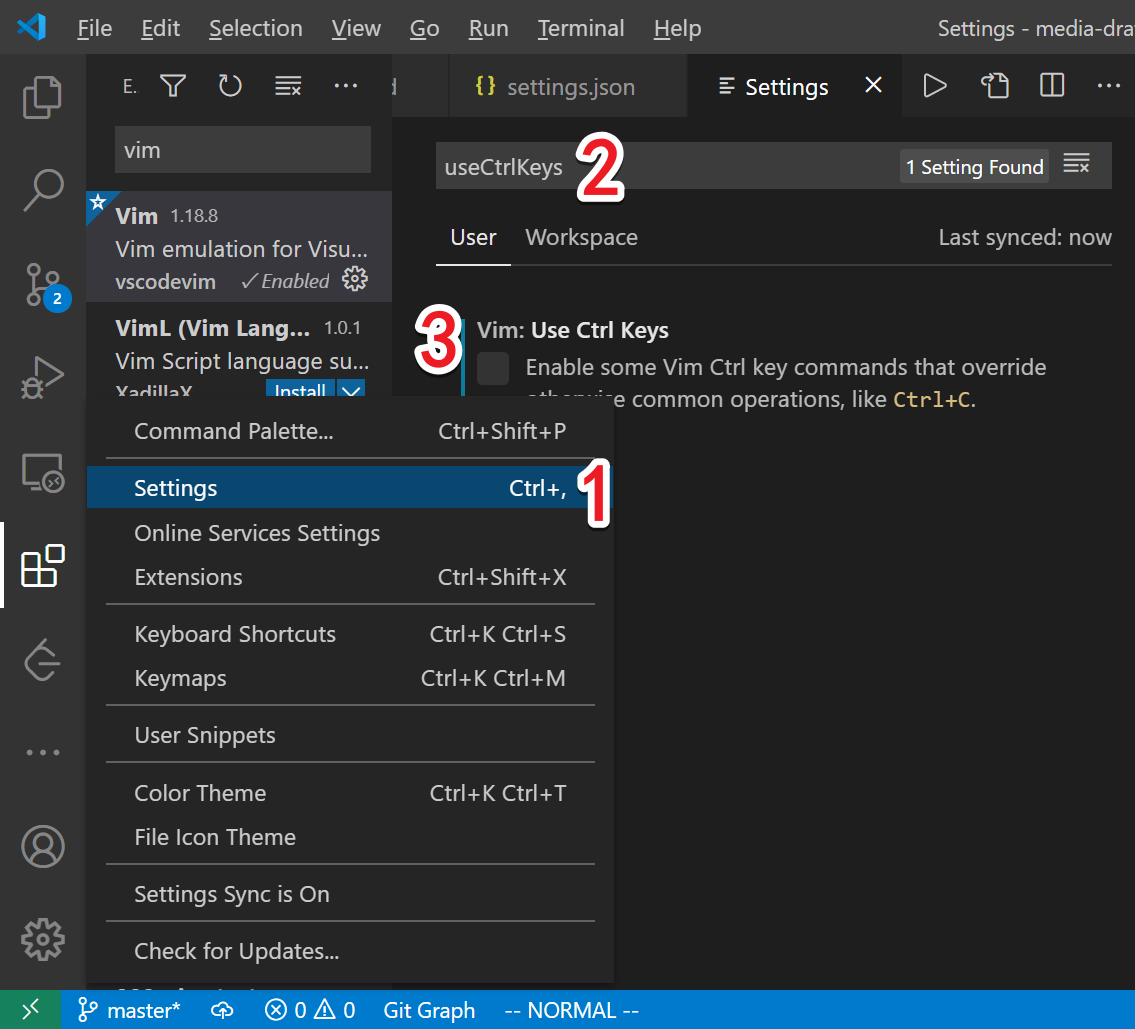Refresh the extensions list
This screenshot has width=1135, height=1029.
click(x=230, y=86)
